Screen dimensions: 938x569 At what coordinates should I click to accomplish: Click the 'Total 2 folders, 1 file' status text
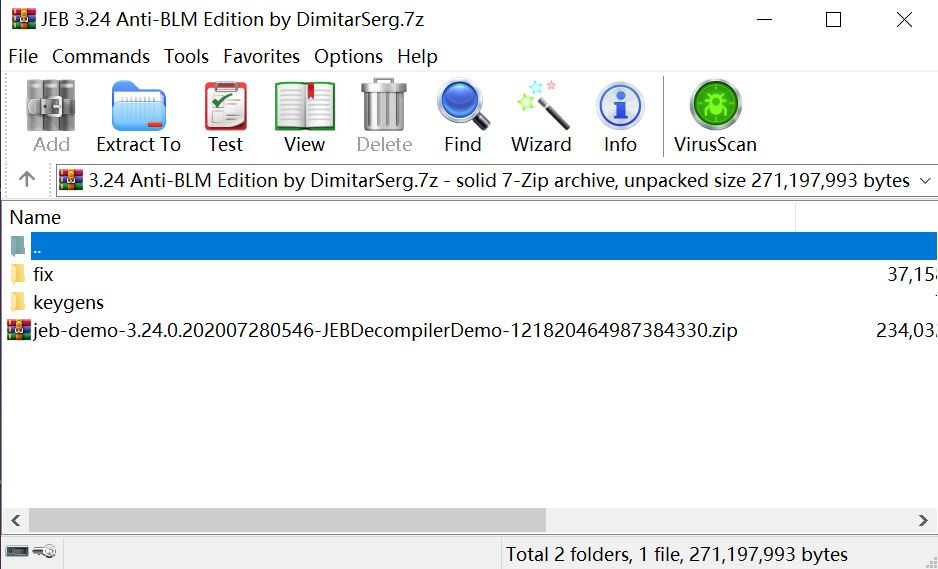click(x=677, y=554)
